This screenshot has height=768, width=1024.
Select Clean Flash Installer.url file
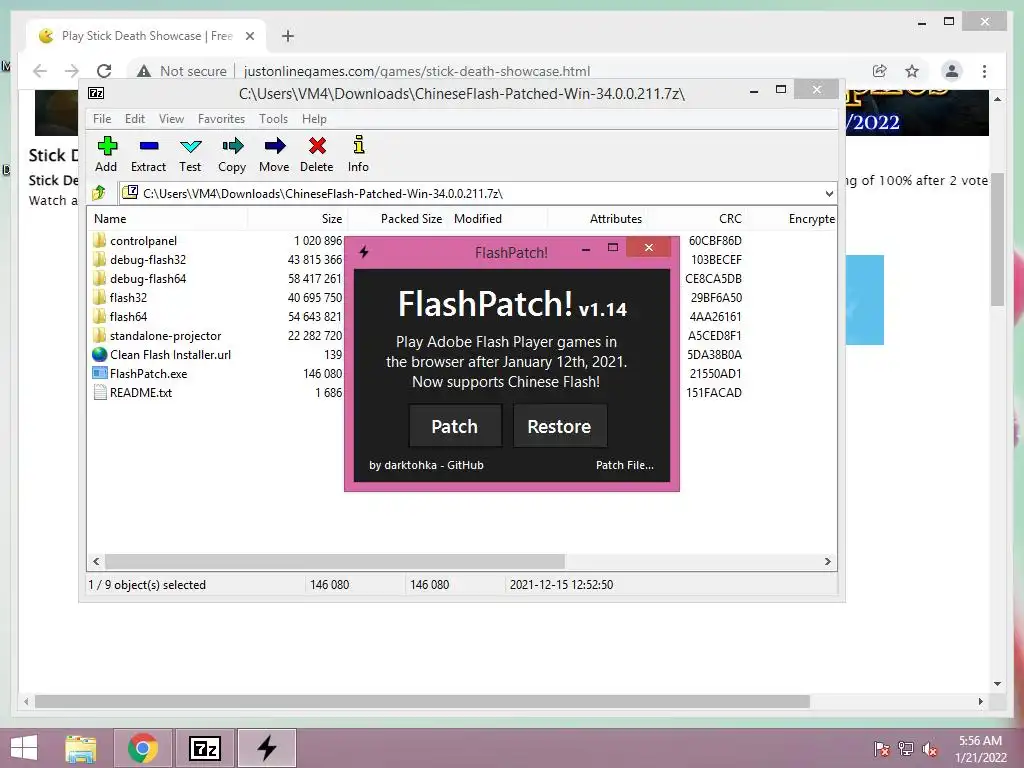point(170,355)
